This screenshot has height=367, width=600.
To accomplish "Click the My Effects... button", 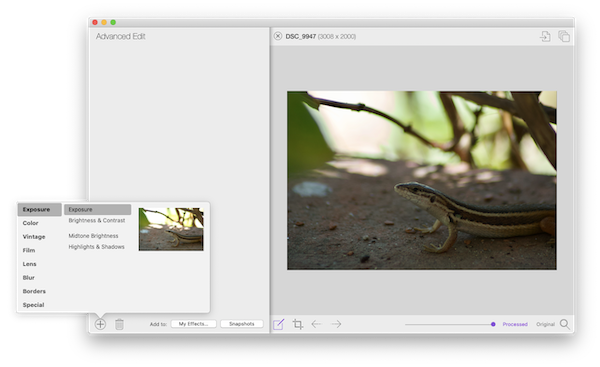I will pyautogui.click(x=194, y=324).
